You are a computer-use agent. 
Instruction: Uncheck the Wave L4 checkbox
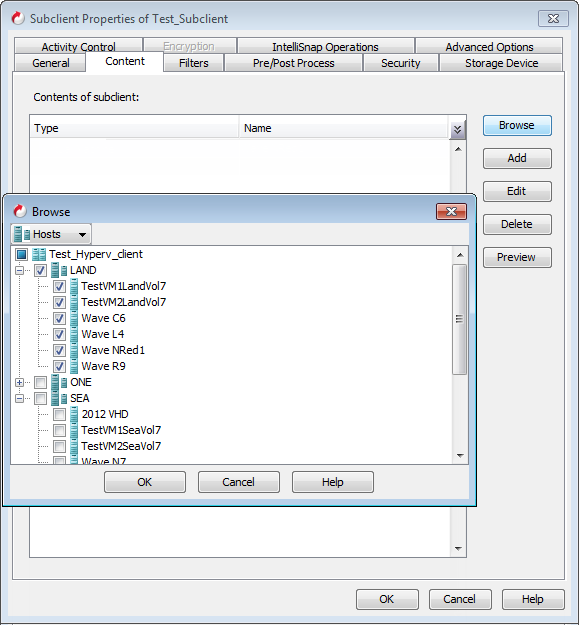(59, 334)
